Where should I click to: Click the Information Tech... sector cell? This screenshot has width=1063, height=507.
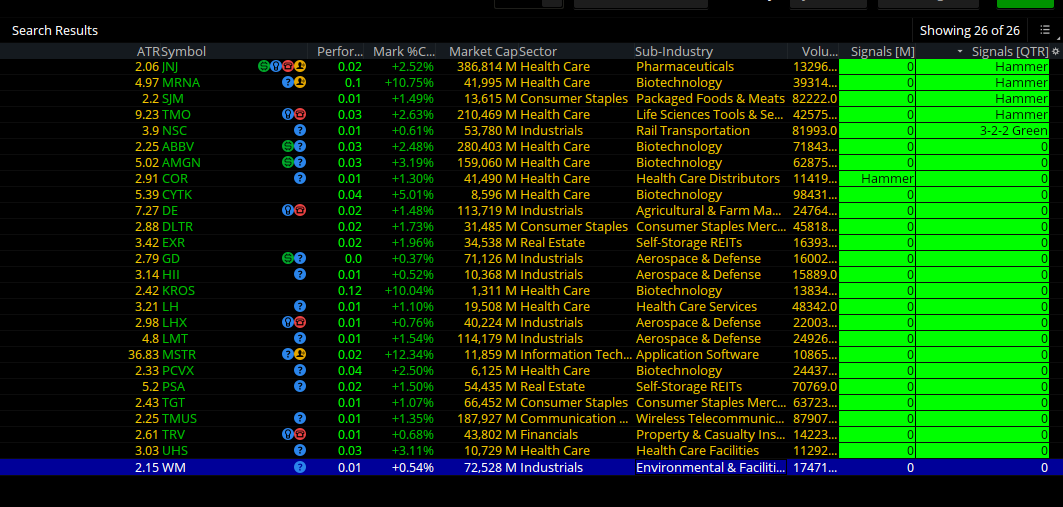[x=576, y=354]
